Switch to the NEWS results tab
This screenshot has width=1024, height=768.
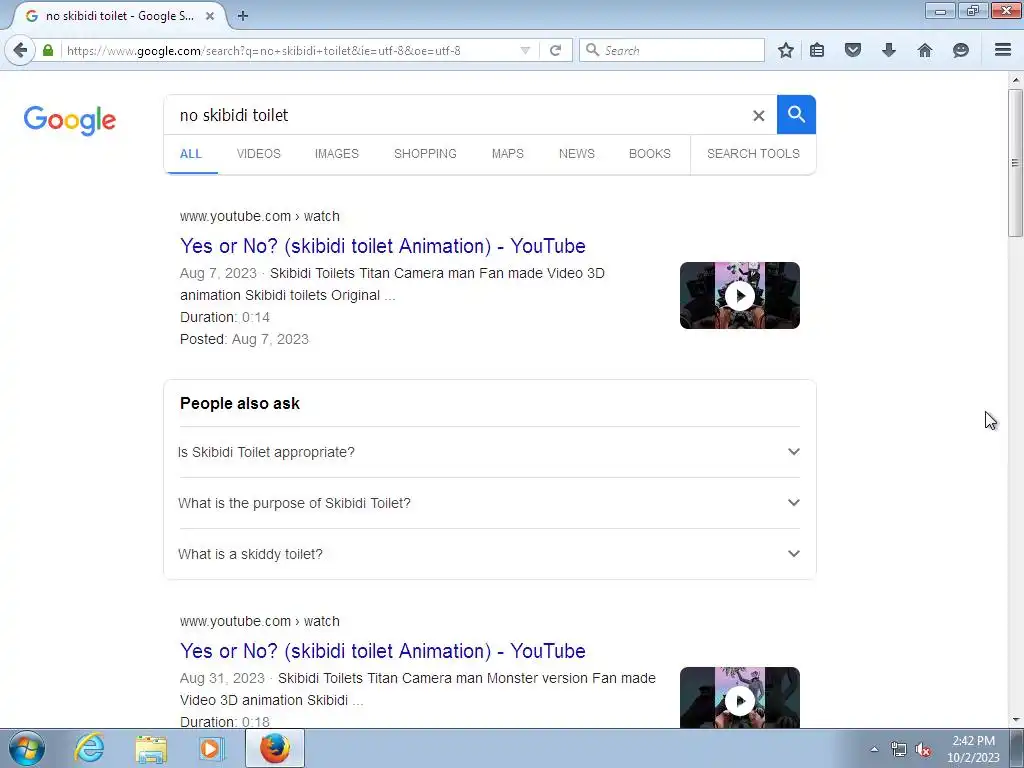(x=577, y=153)
